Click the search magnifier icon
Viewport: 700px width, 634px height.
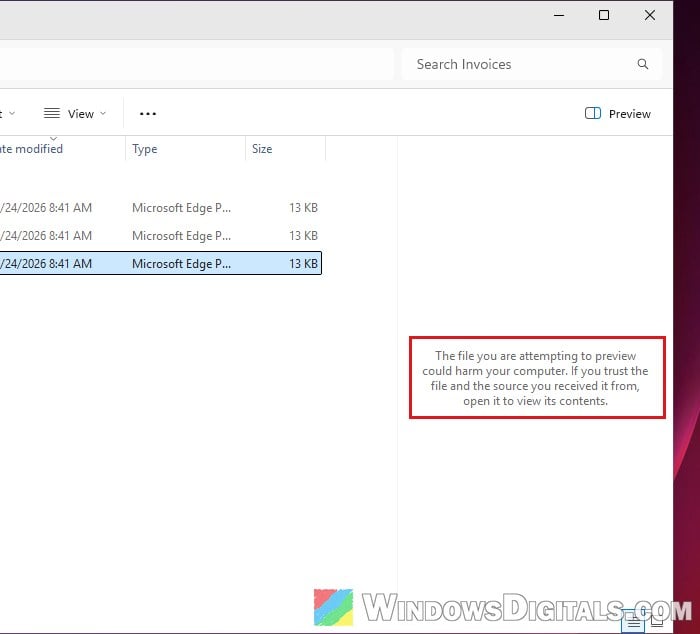click(x=642, y=64)
